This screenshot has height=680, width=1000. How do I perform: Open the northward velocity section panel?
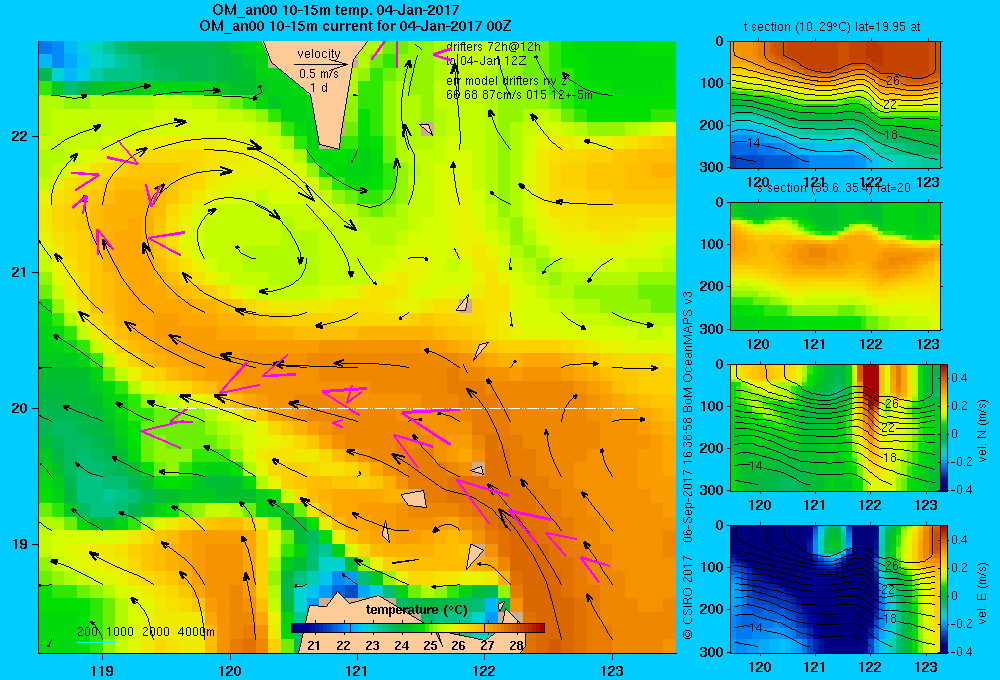coord(835,427)
